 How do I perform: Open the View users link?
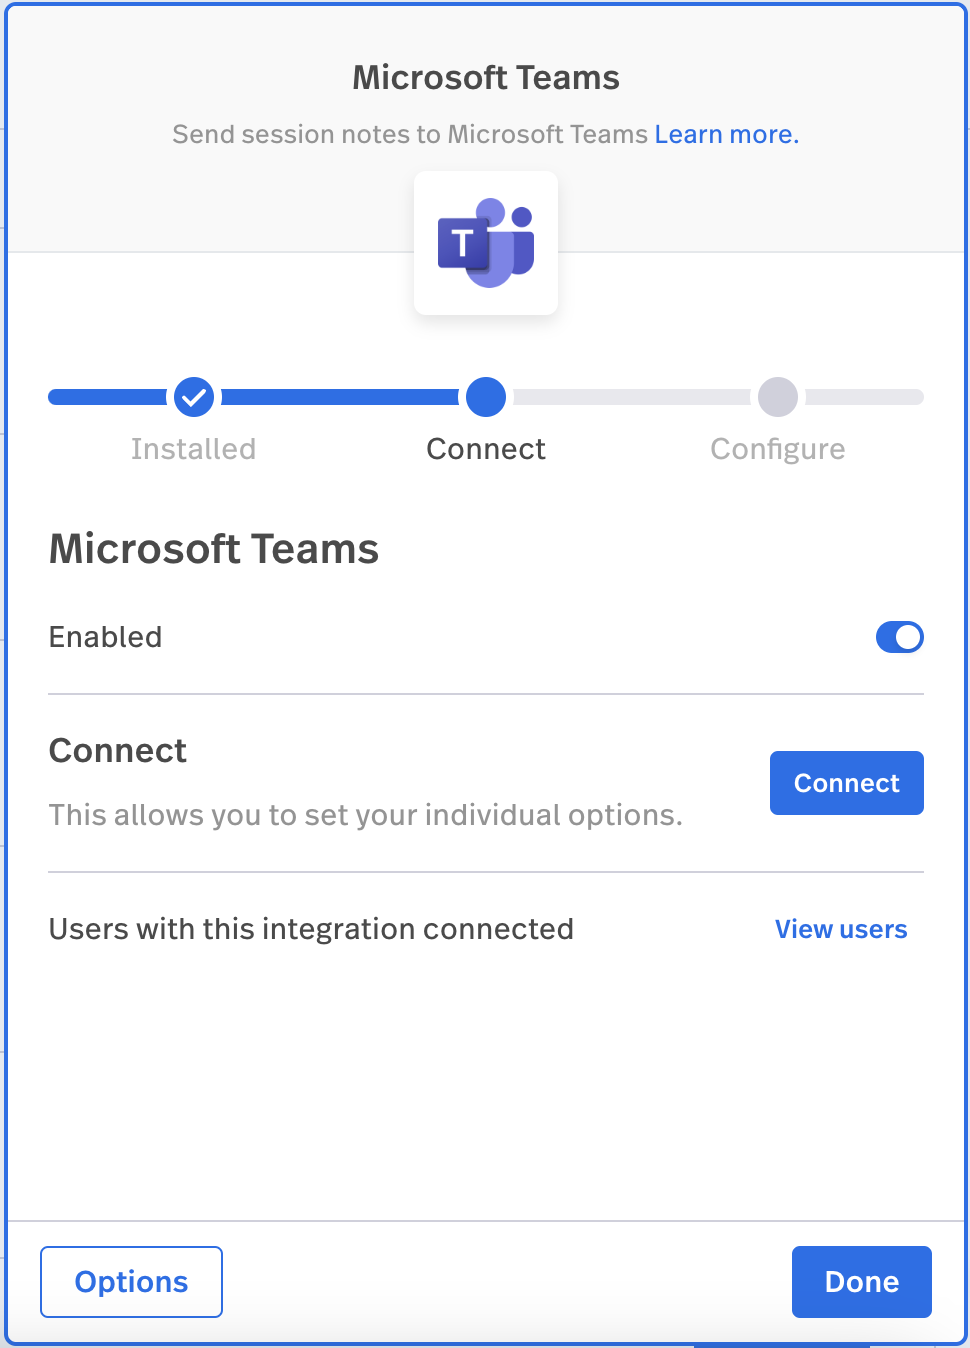click(x=842, y=929)
